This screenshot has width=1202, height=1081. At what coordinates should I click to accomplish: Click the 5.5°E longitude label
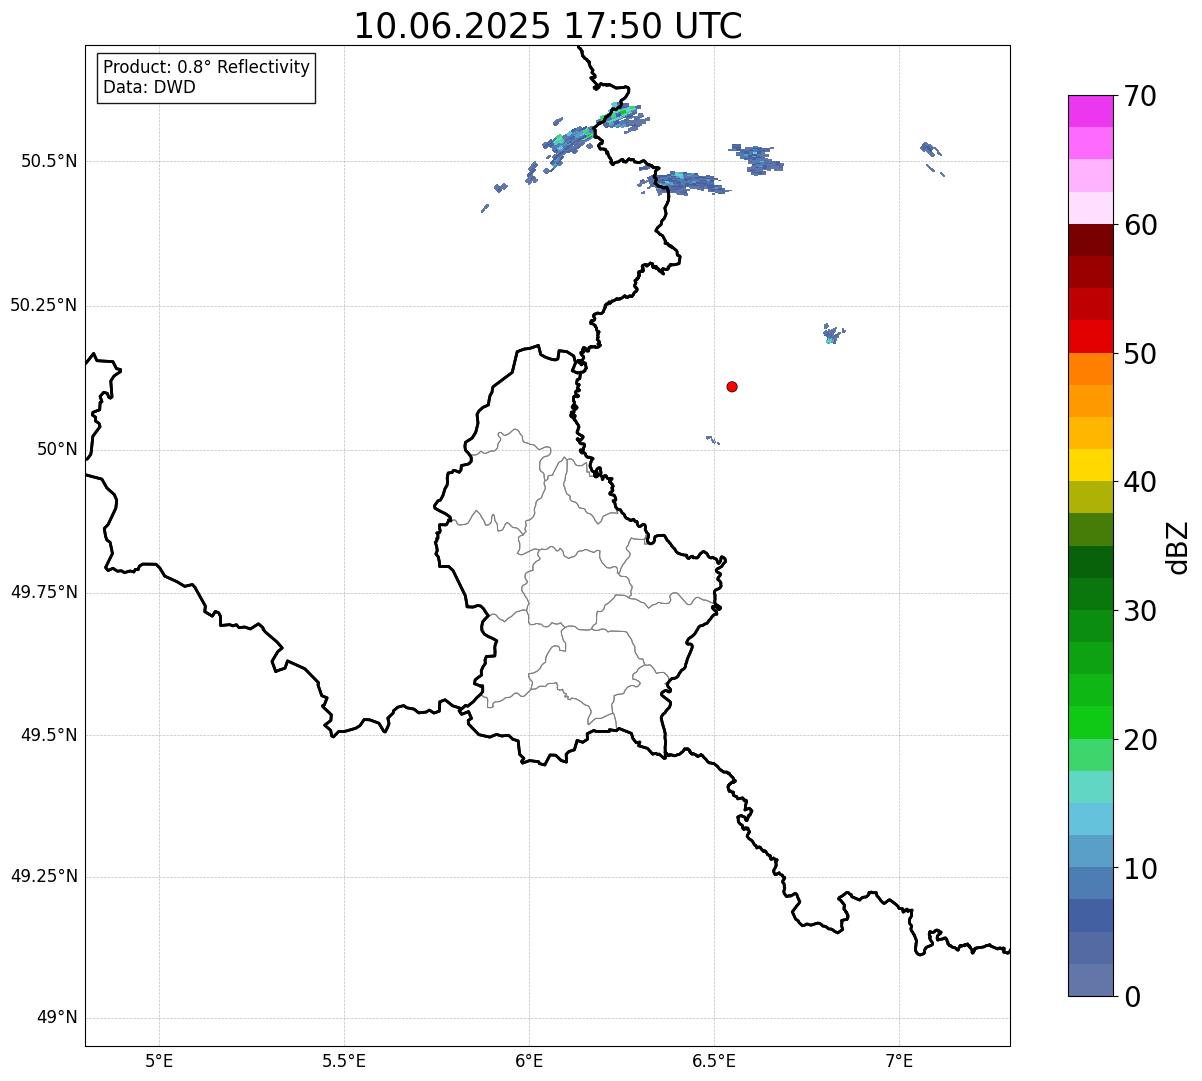[344, 1061]
